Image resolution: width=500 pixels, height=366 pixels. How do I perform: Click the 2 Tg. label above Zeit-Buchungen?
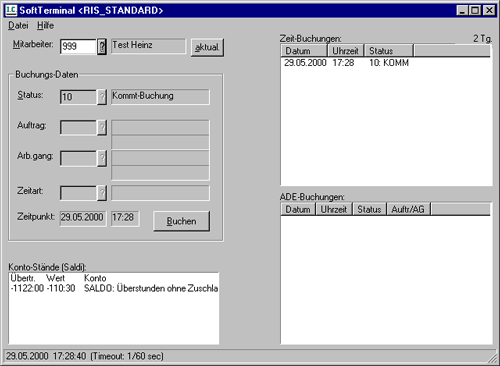(x=482, y=39)
